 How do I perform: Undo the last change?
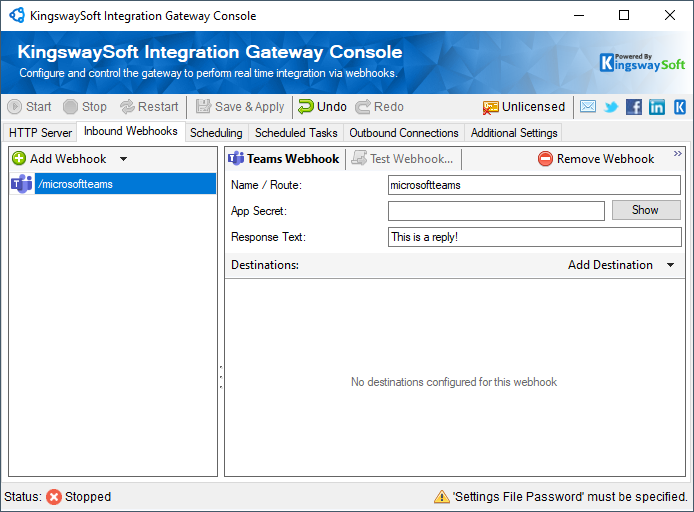322,107
